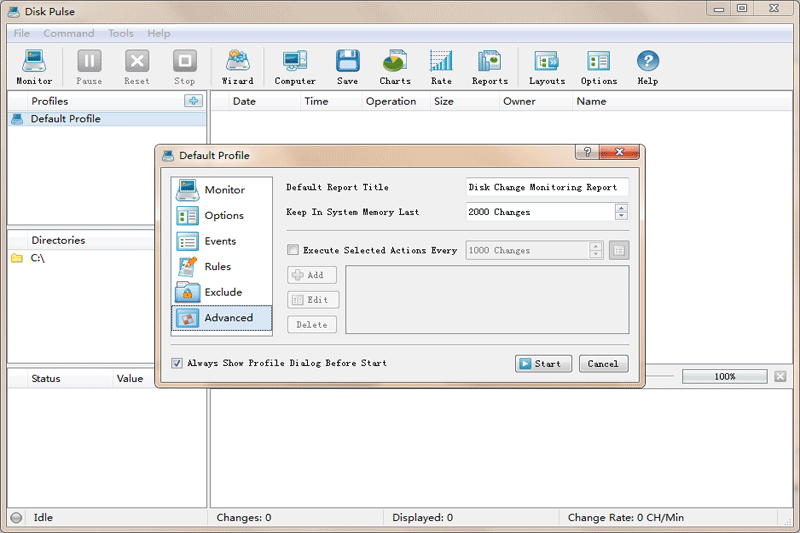Click the close icon next to the 100% bar
Screen dimensions: 800x533
[780, 376]
